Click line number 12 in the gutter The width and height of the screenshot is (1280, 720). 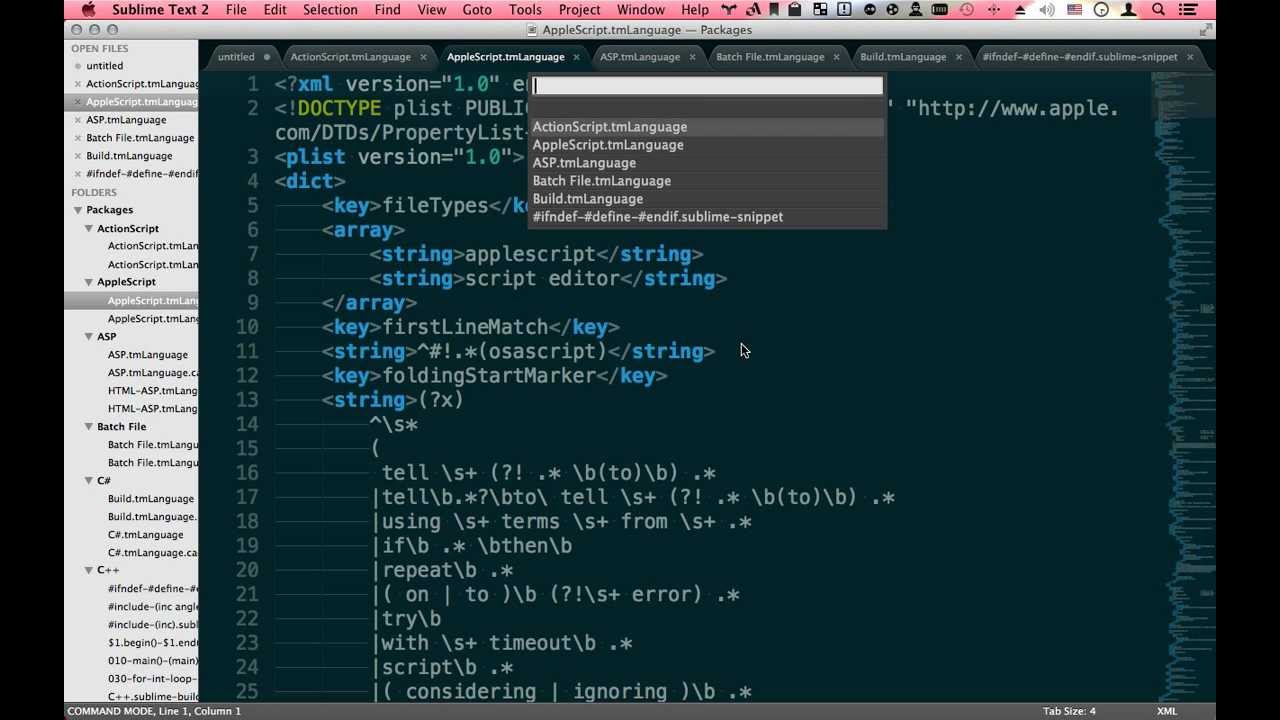(247, 376)
